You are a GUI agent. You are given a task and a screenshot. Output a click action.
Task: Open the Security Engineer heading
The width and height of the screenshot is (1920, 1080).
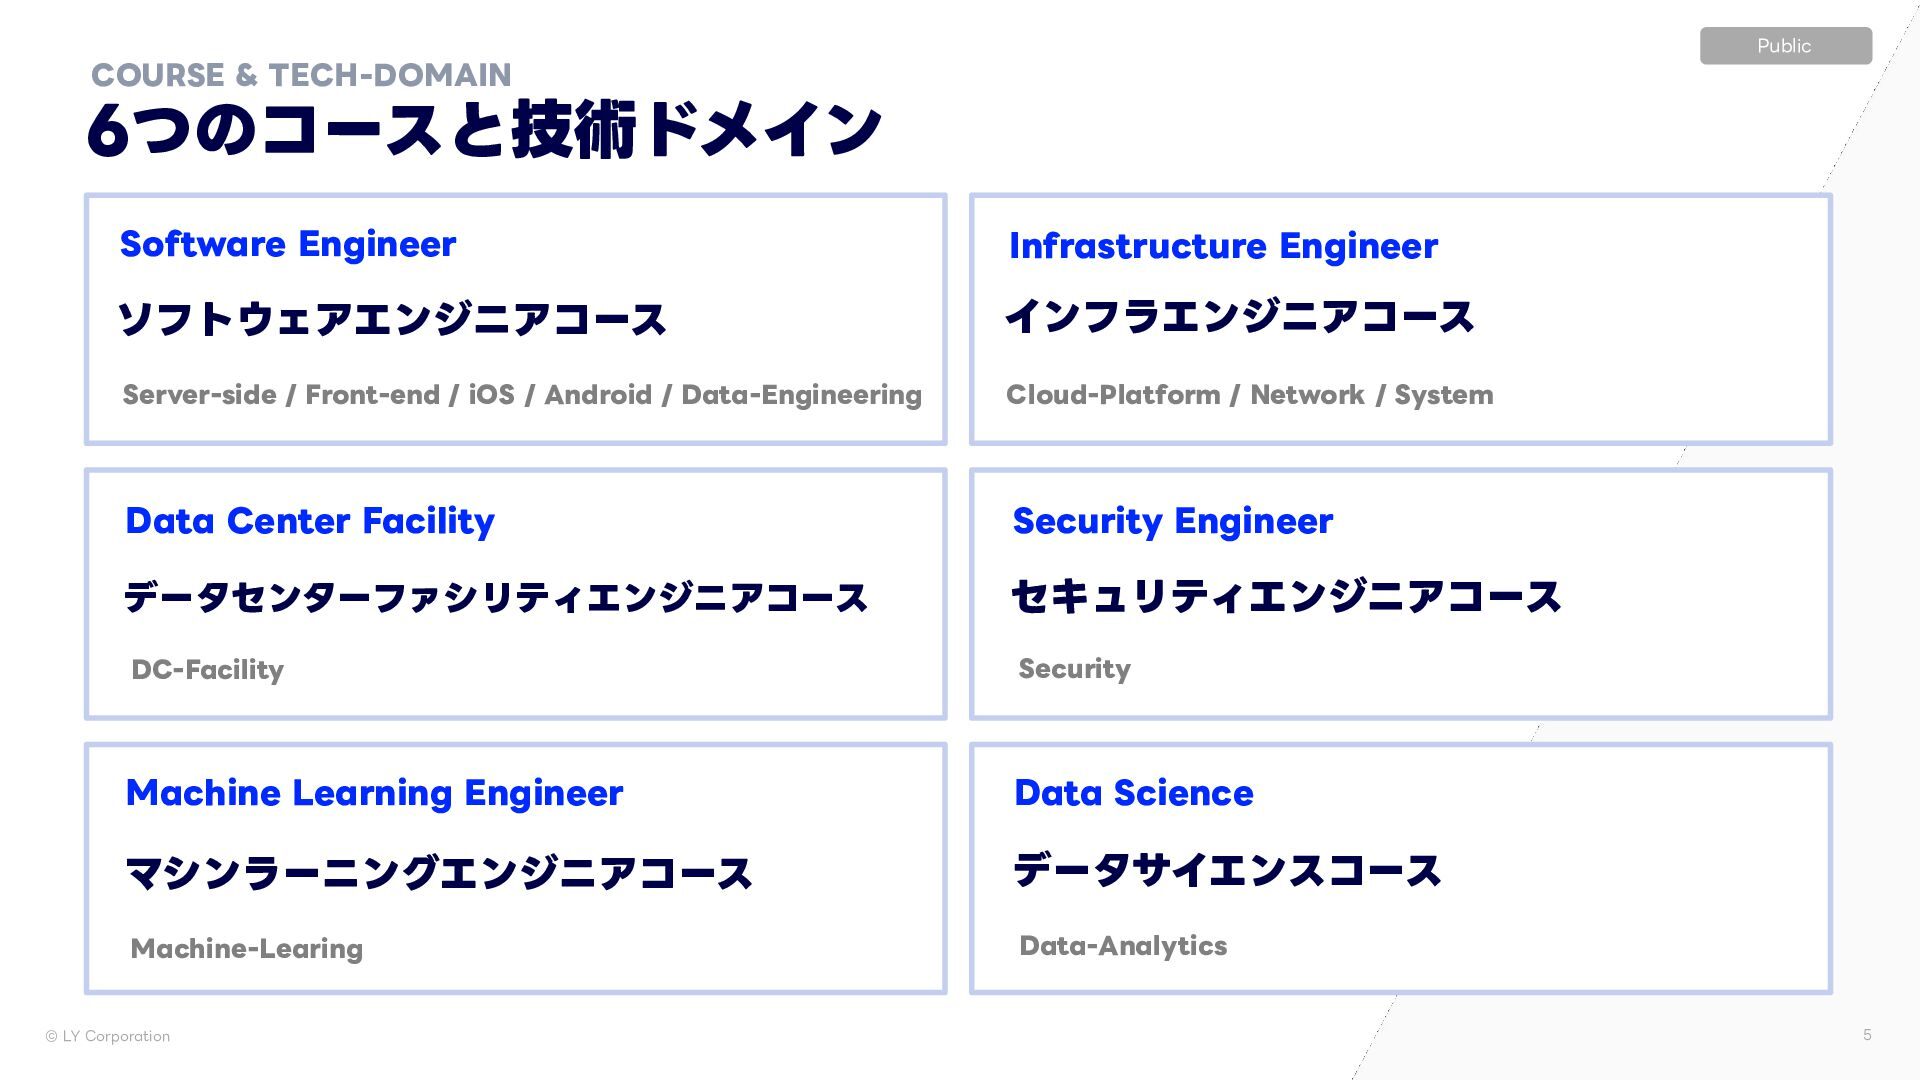coord(1172,521)
